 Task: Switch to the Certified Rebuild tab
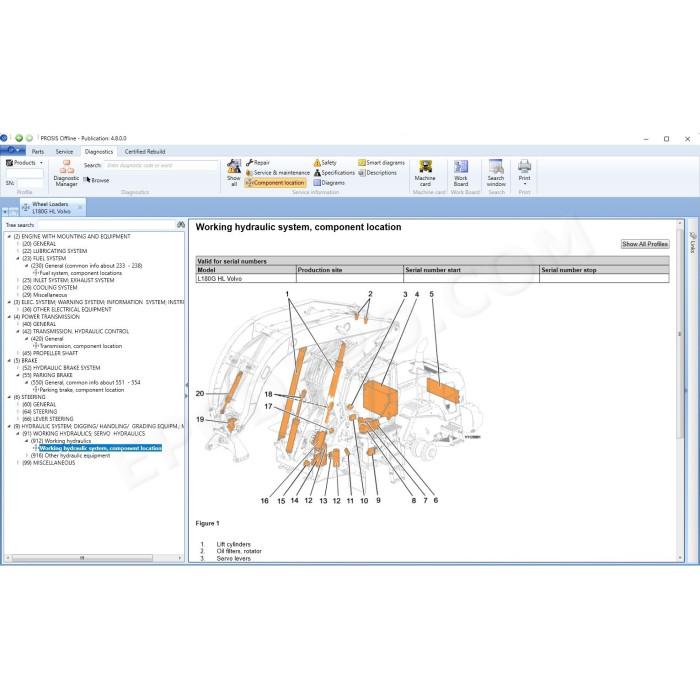coord(145,152)
